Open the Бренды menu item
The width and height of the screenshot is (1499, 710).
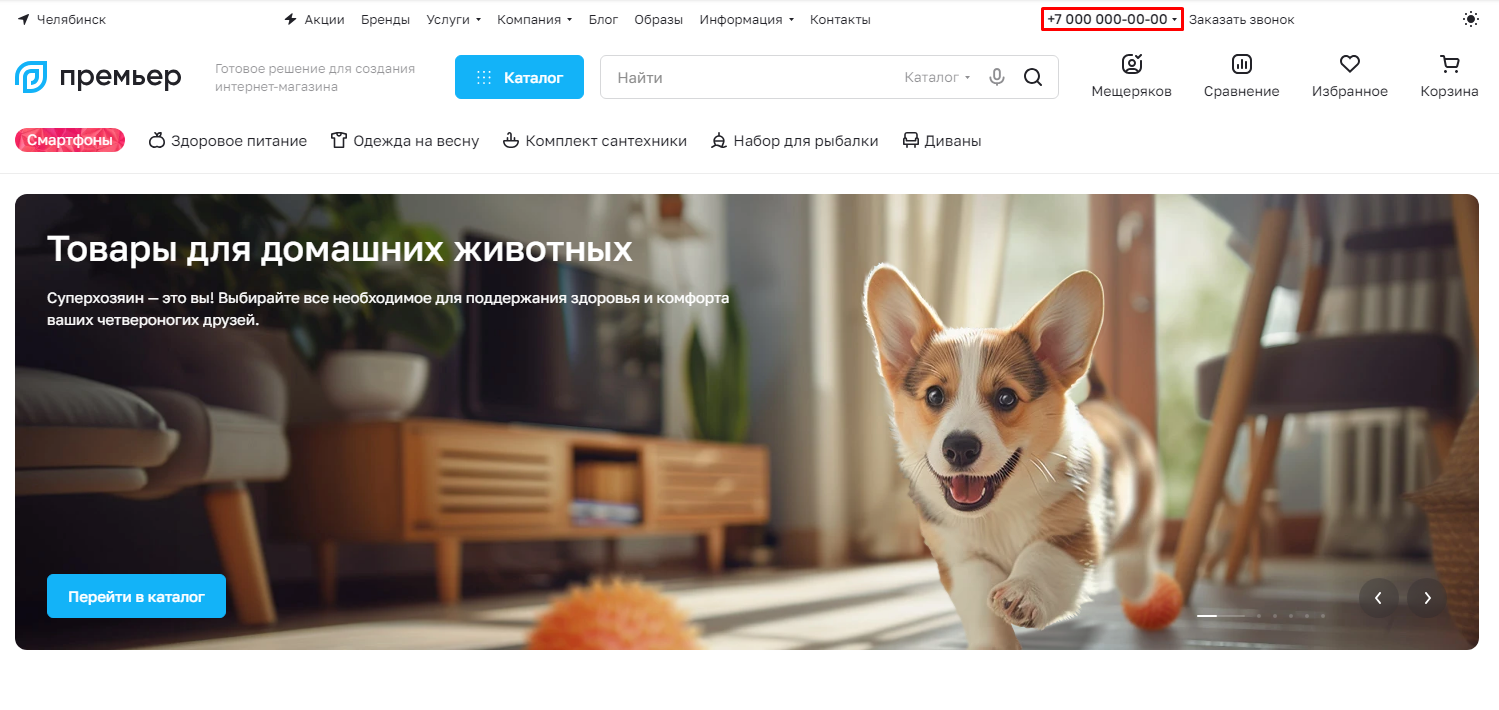[x=385, y=20]
